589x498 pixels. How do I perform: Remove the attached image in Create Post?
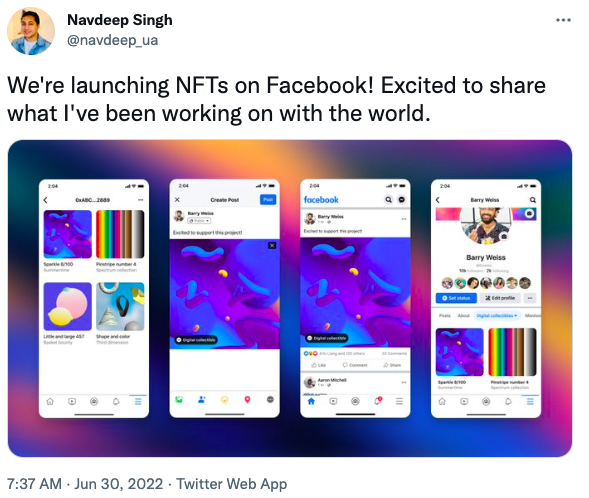coord(272,245)
